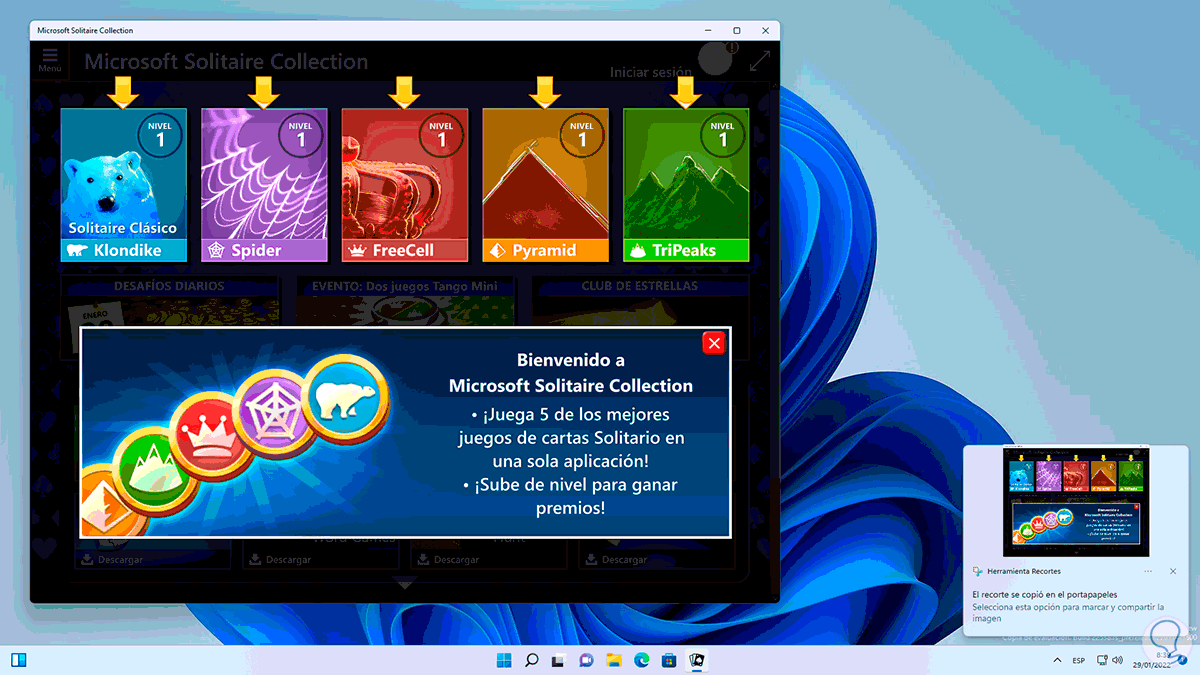The image size is (1200, 675).
Task: Click the red crown badge in welcome dialog
Action: [x=210, y=437]
